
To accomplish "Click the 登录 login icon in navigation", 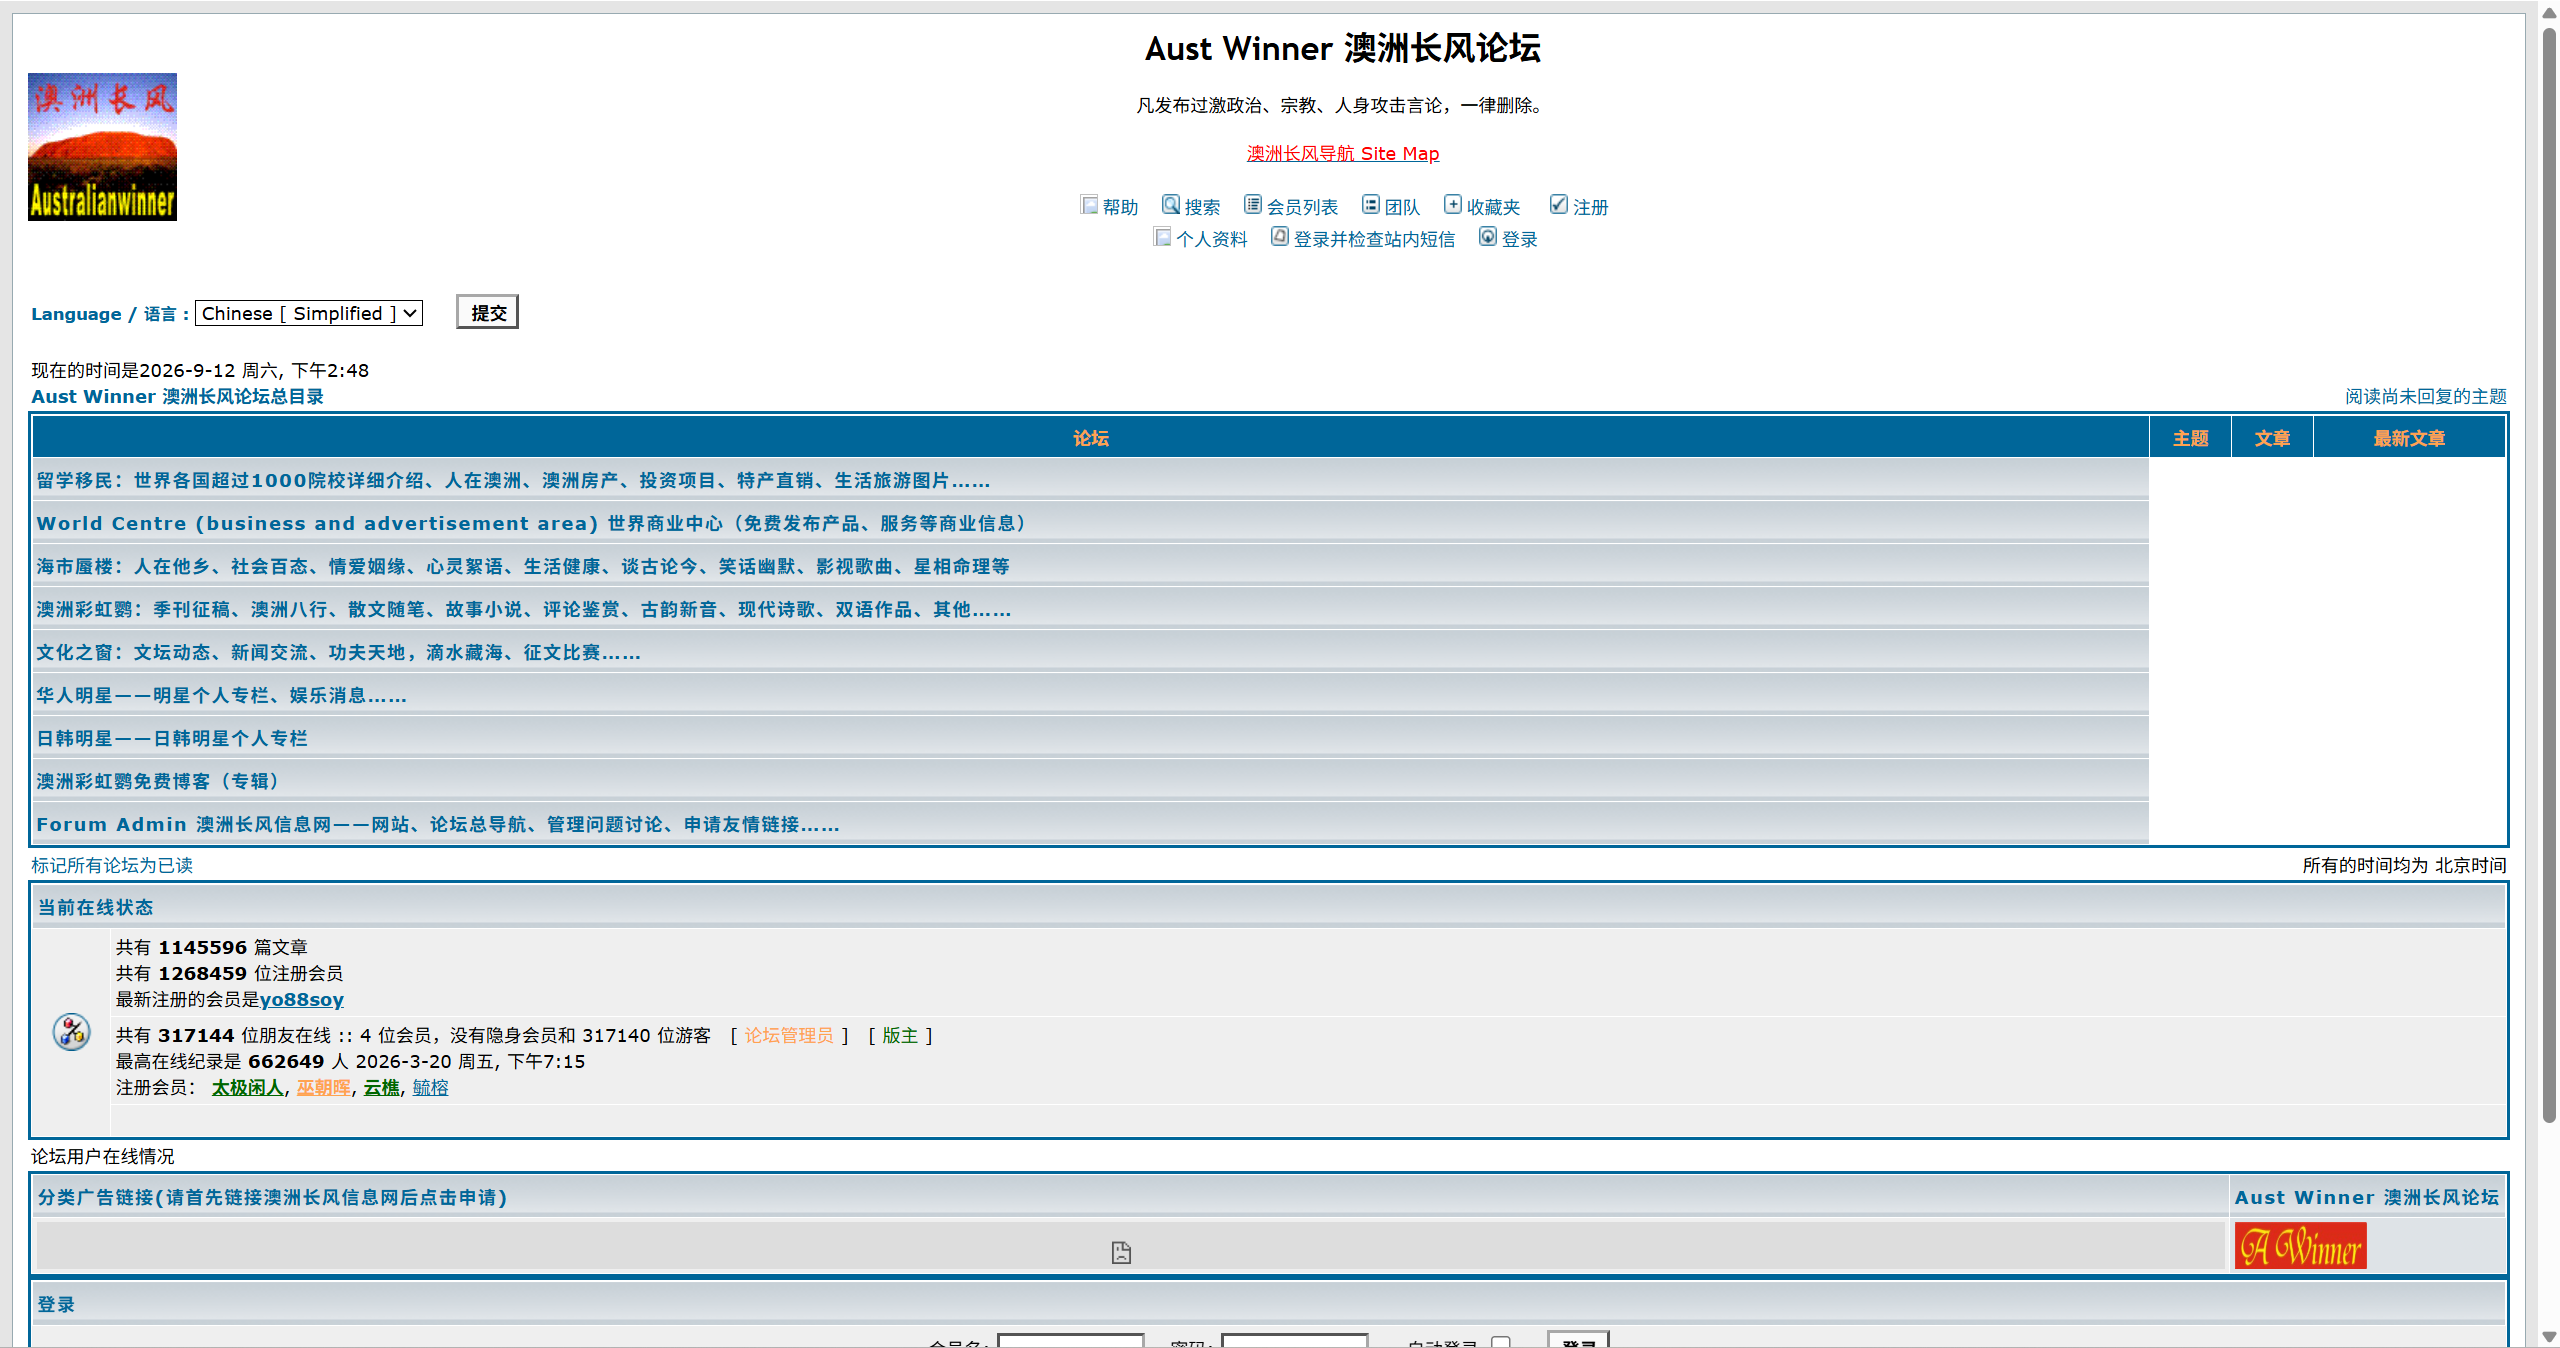I will pos(1488,237).
